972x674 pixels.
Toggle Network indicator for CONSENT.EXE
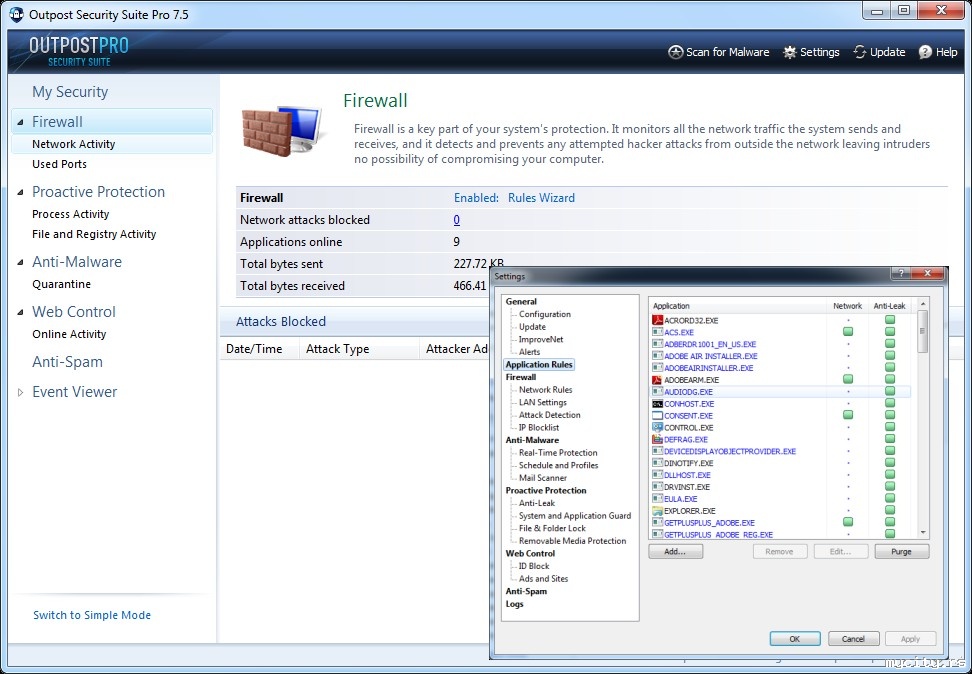848,415
